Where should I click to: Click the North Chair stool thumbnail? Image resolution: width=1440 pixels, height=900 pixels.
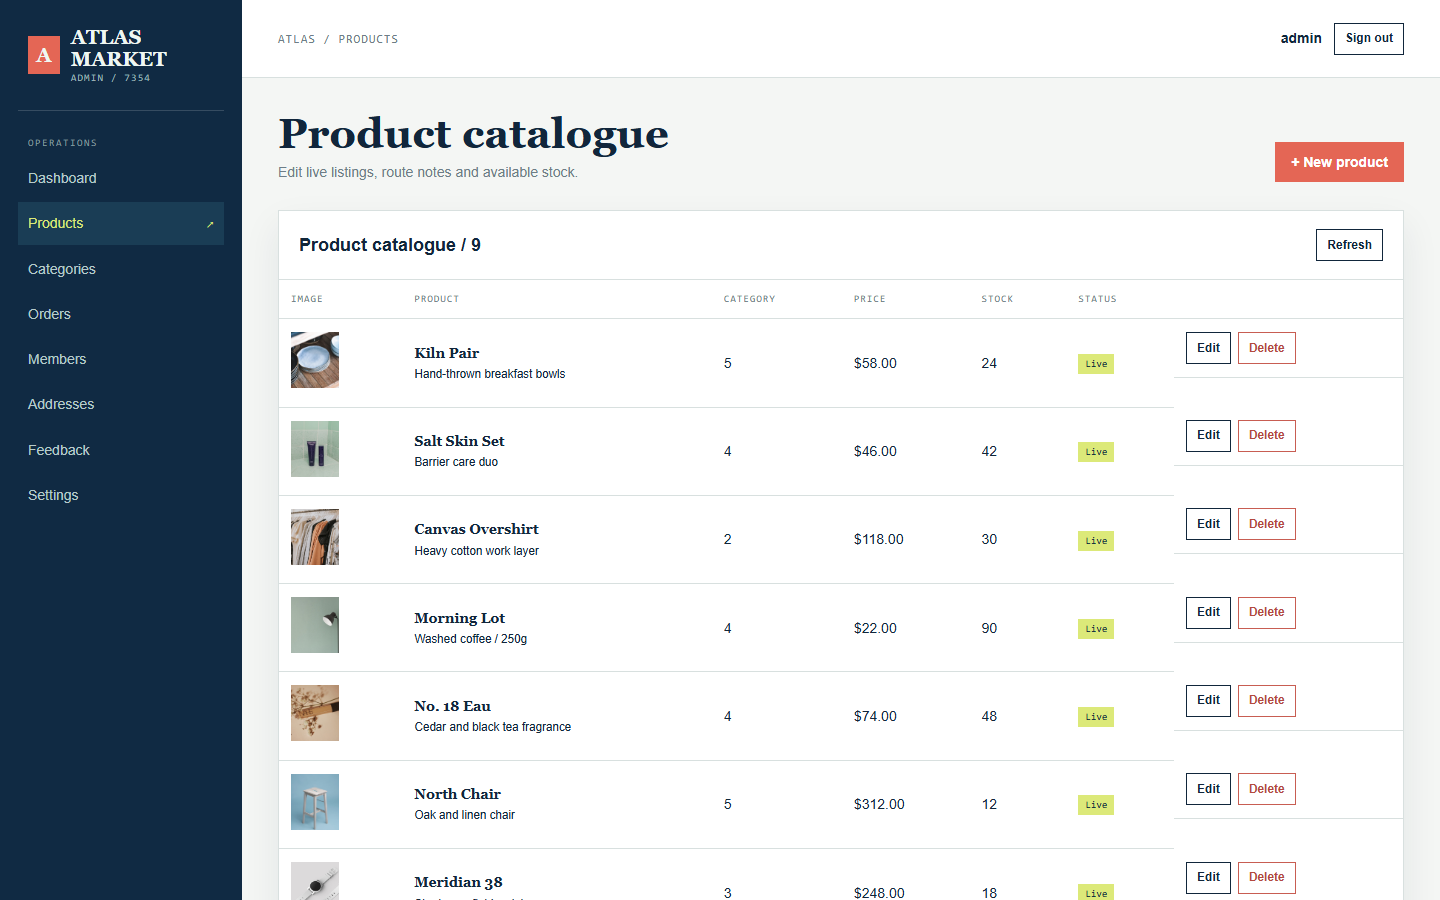click(x=315, y=802)
